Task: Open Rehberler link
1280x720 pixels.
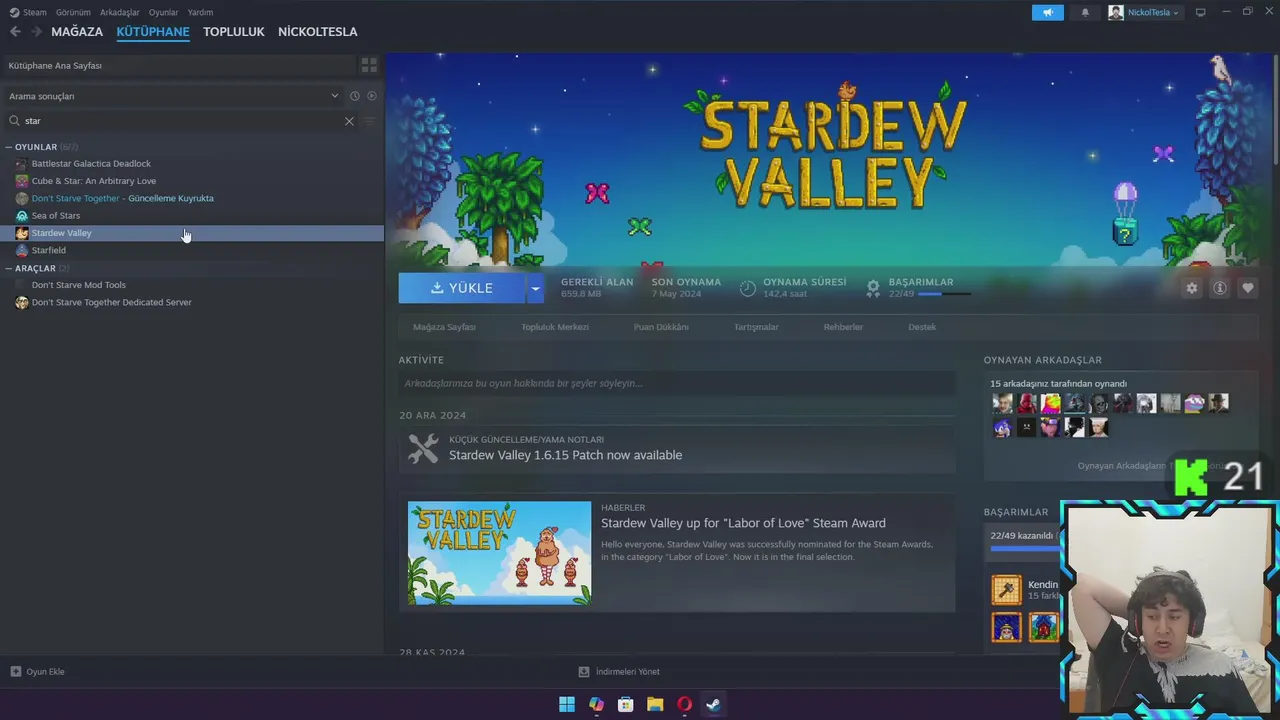Action: [843, 327]
